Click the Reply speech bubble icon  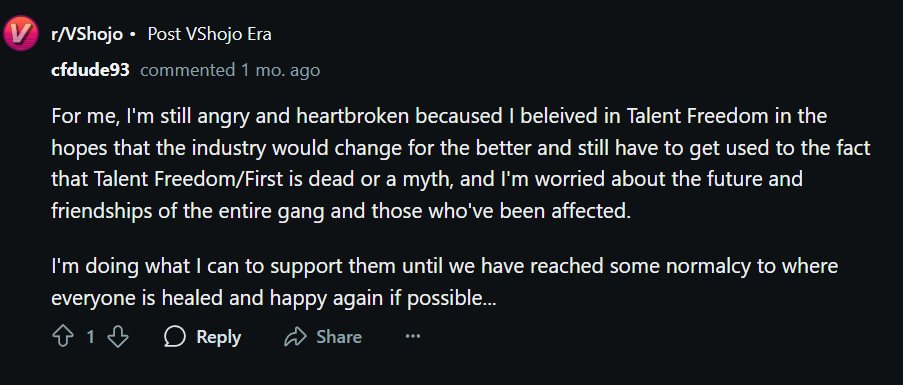[174, 337]
